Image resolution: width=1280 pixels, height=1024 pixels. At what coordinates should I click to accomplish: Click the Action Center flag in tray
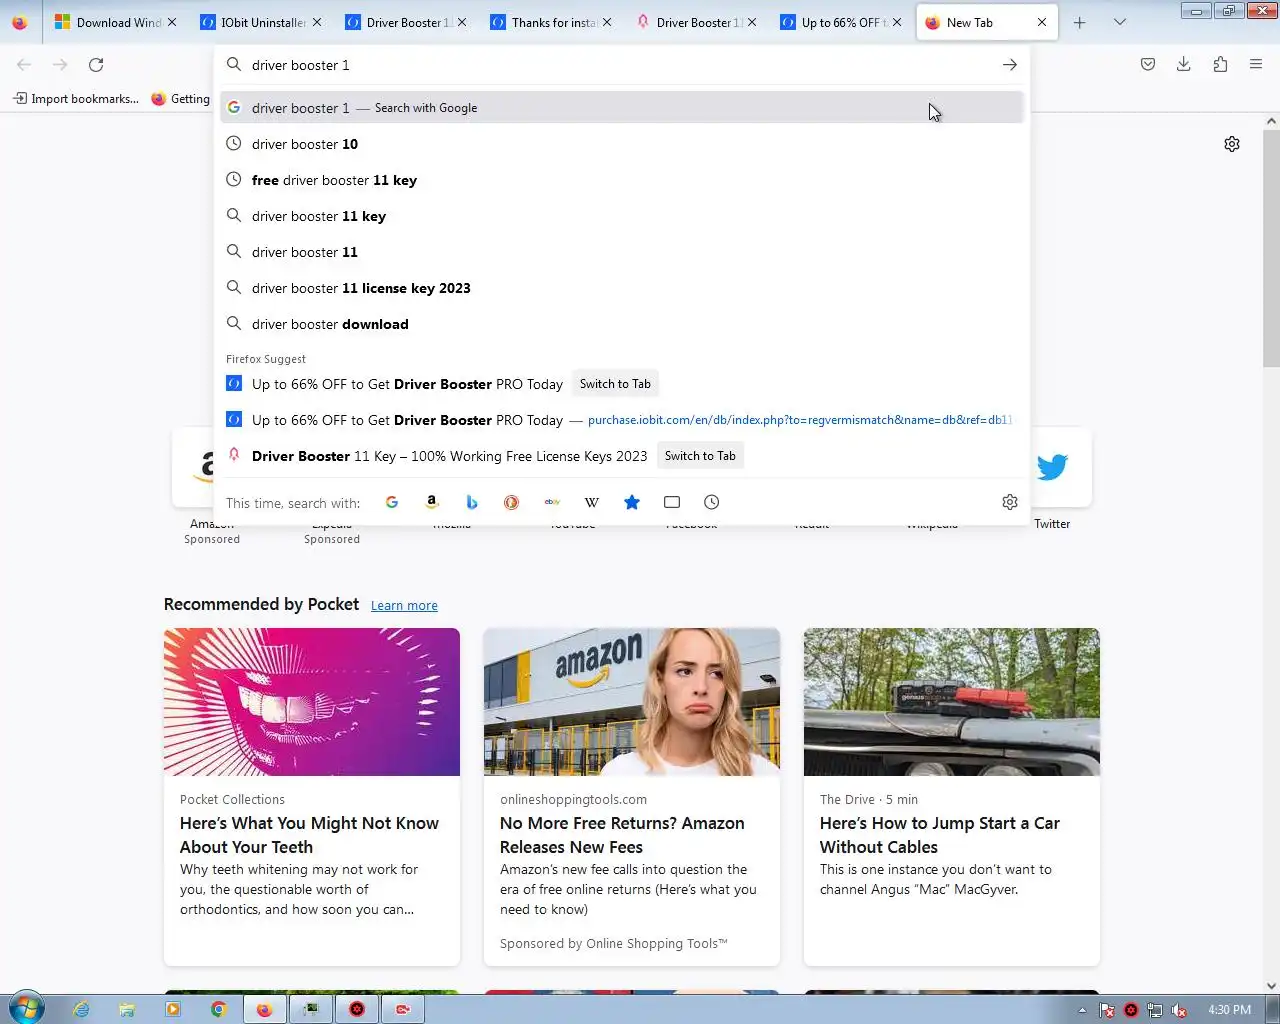tap(1107, 1010)
